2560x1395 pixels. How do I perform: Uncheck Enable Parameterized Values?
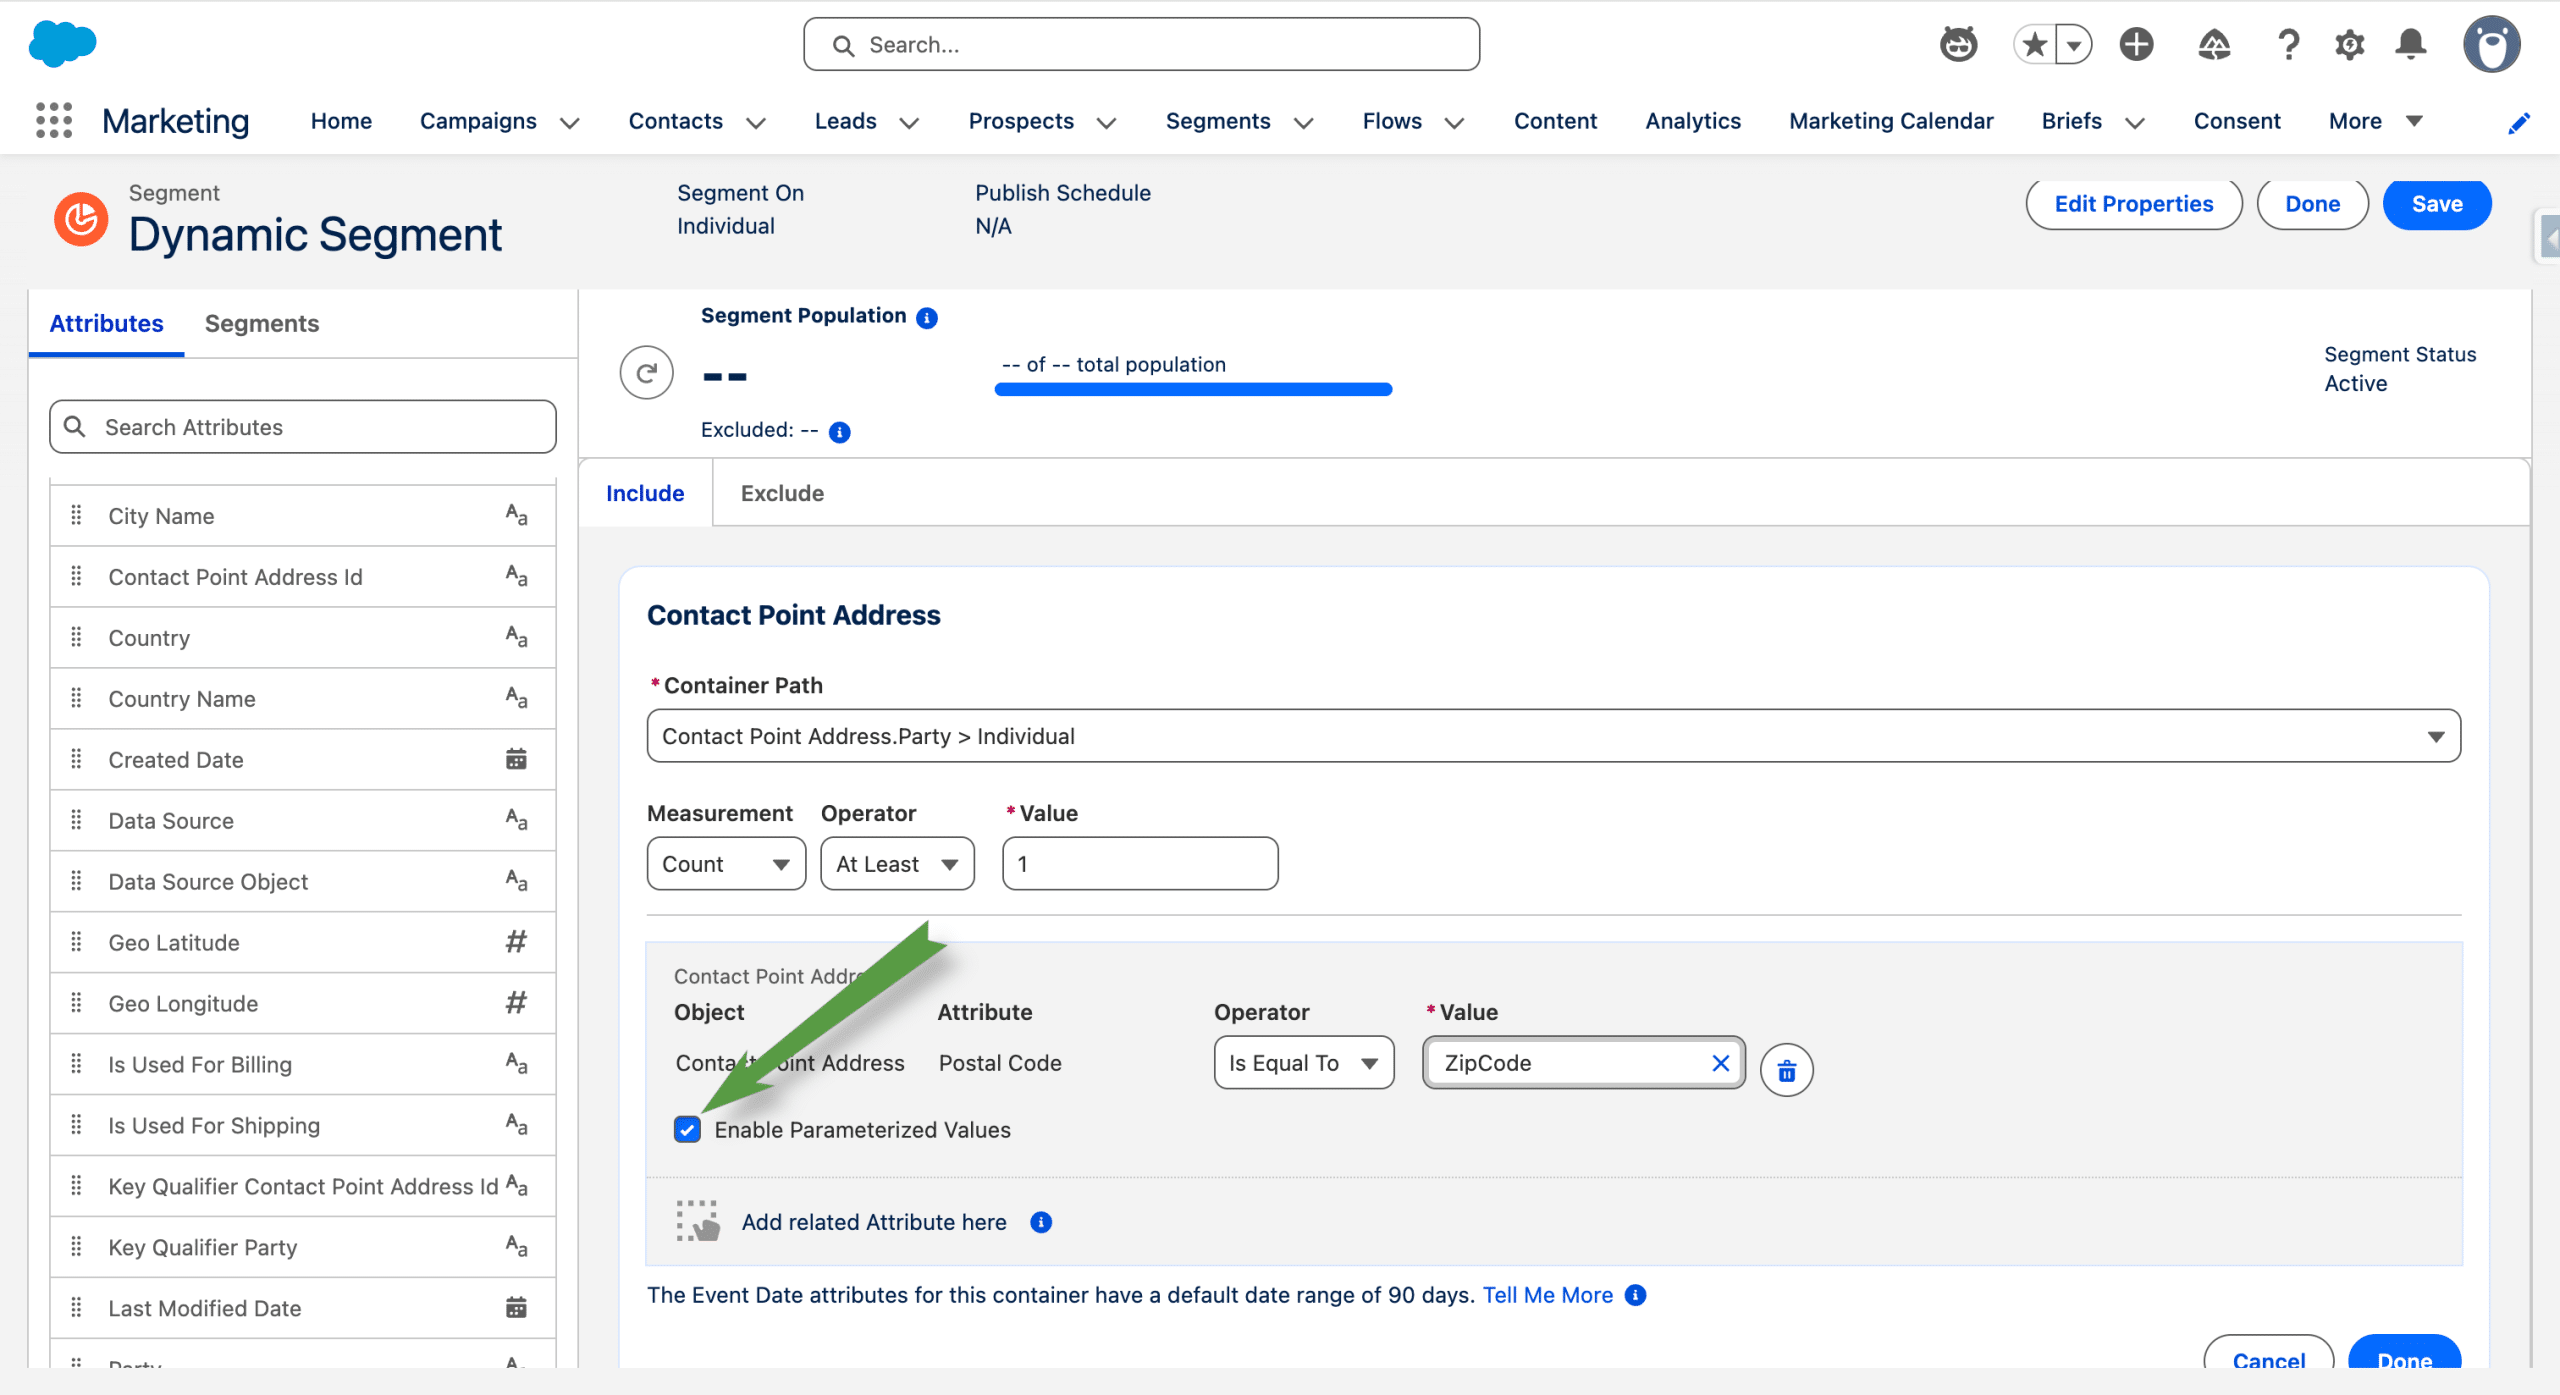coord(687,1130)
